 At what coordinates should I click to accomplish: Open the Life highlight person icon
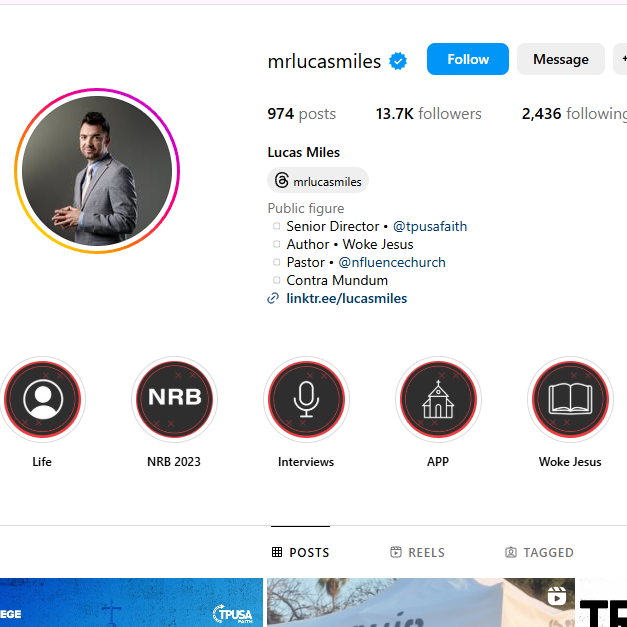(43, 399)
